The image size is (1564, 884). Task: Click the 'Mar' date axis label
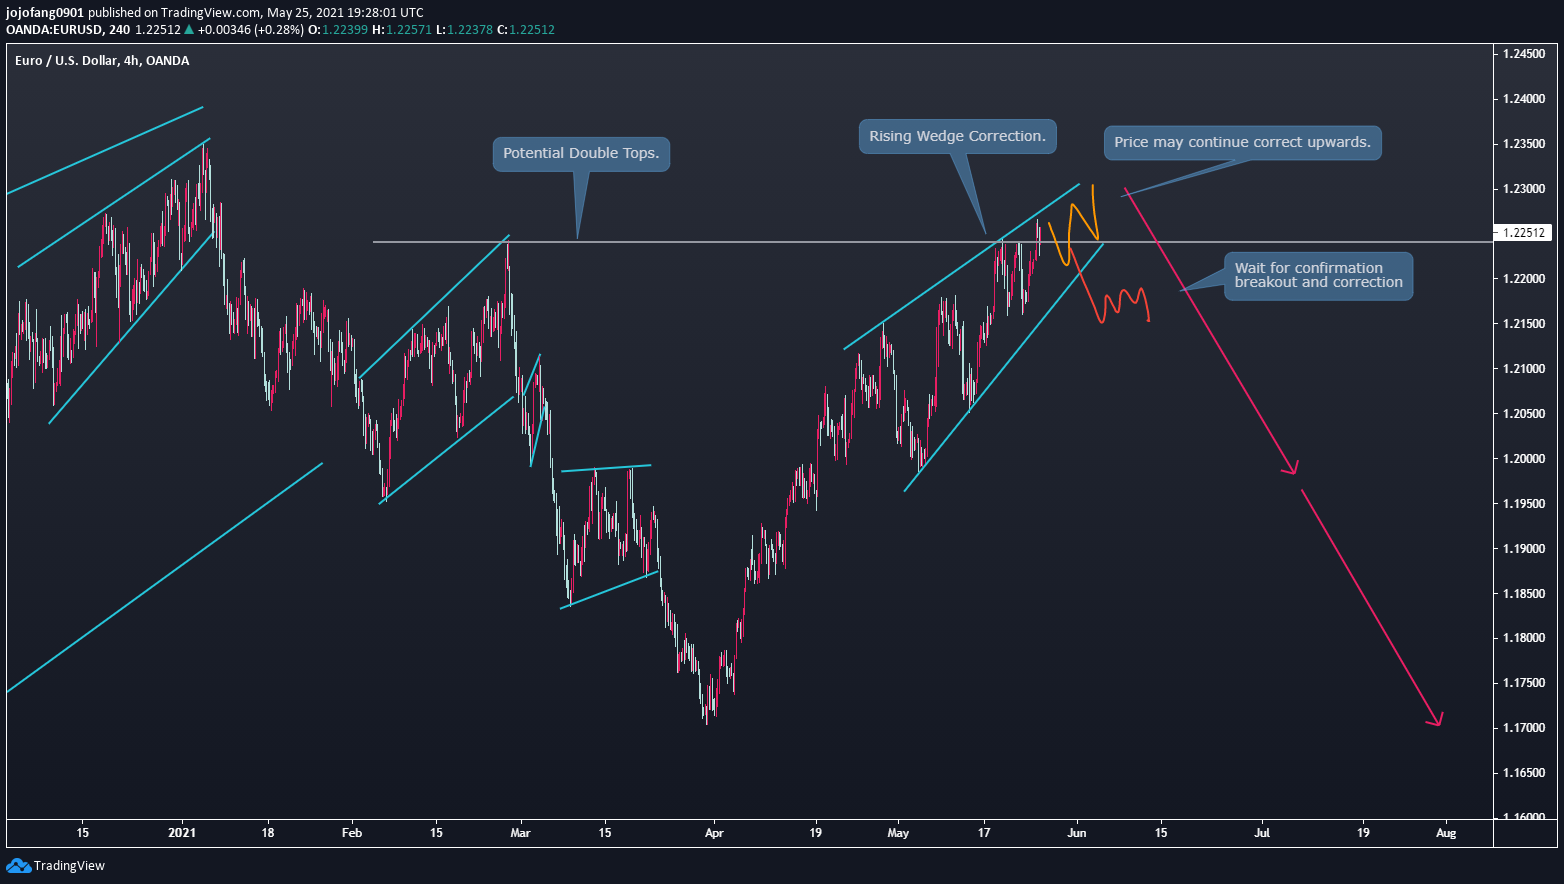coord(519,832)
